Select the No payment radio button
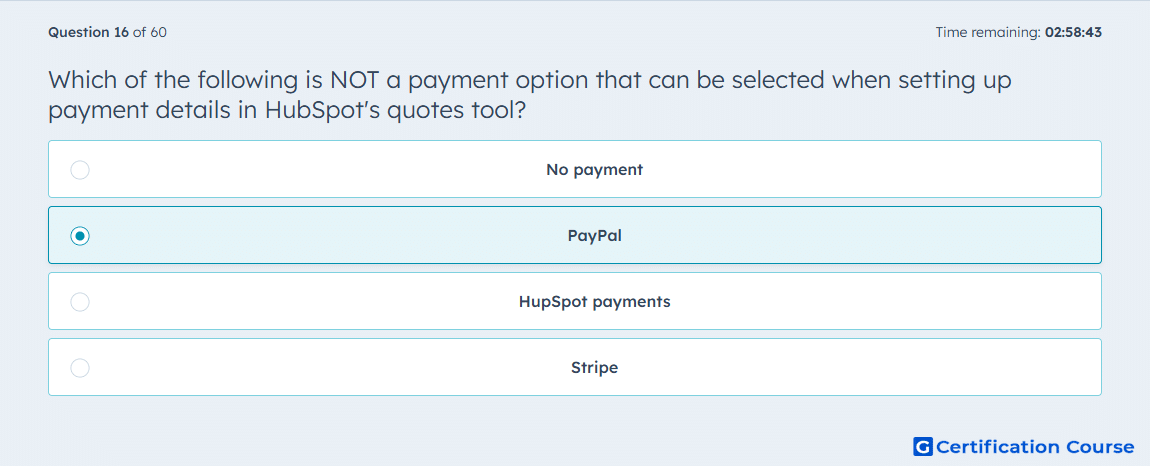1150x466 pixels. coord(80,170)
